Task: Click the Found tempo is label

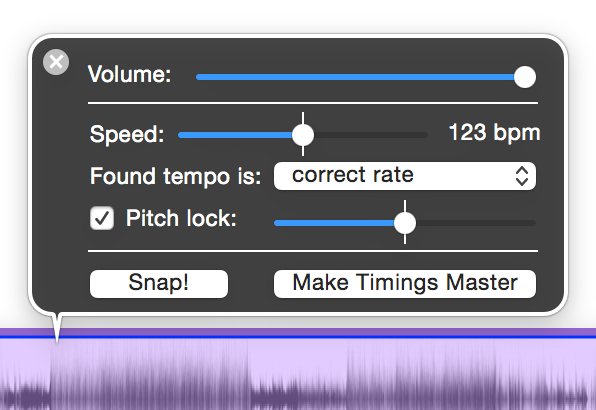Action: coord(176,177)
